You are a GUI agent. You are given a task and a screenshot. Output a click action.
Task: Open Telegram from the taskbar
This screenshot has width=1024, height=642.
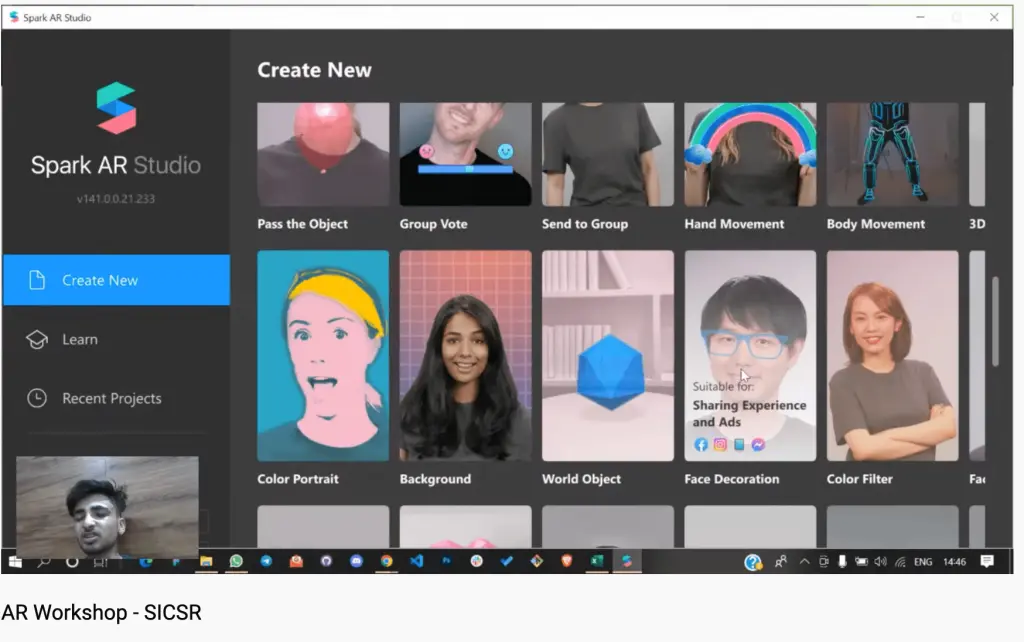click(x=266, y=561)
